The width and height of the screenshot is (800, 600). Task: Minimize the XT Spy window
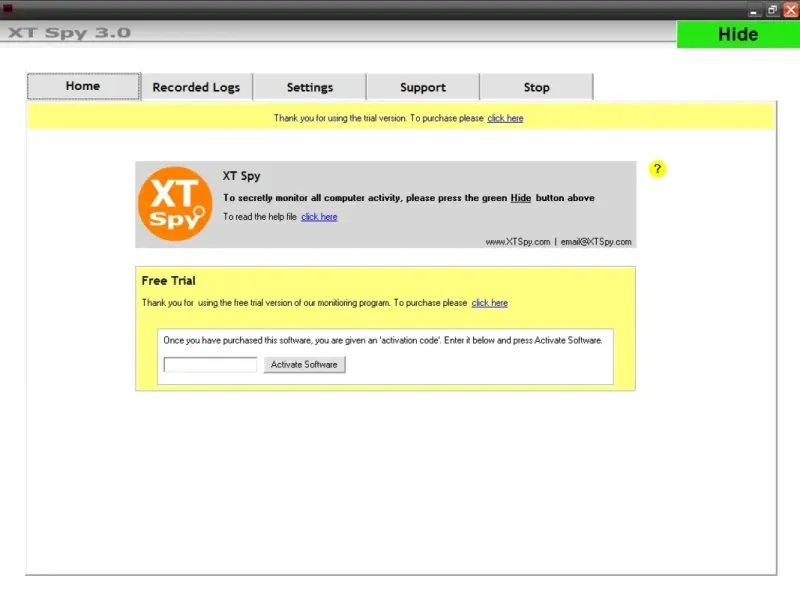coord(754,10)
